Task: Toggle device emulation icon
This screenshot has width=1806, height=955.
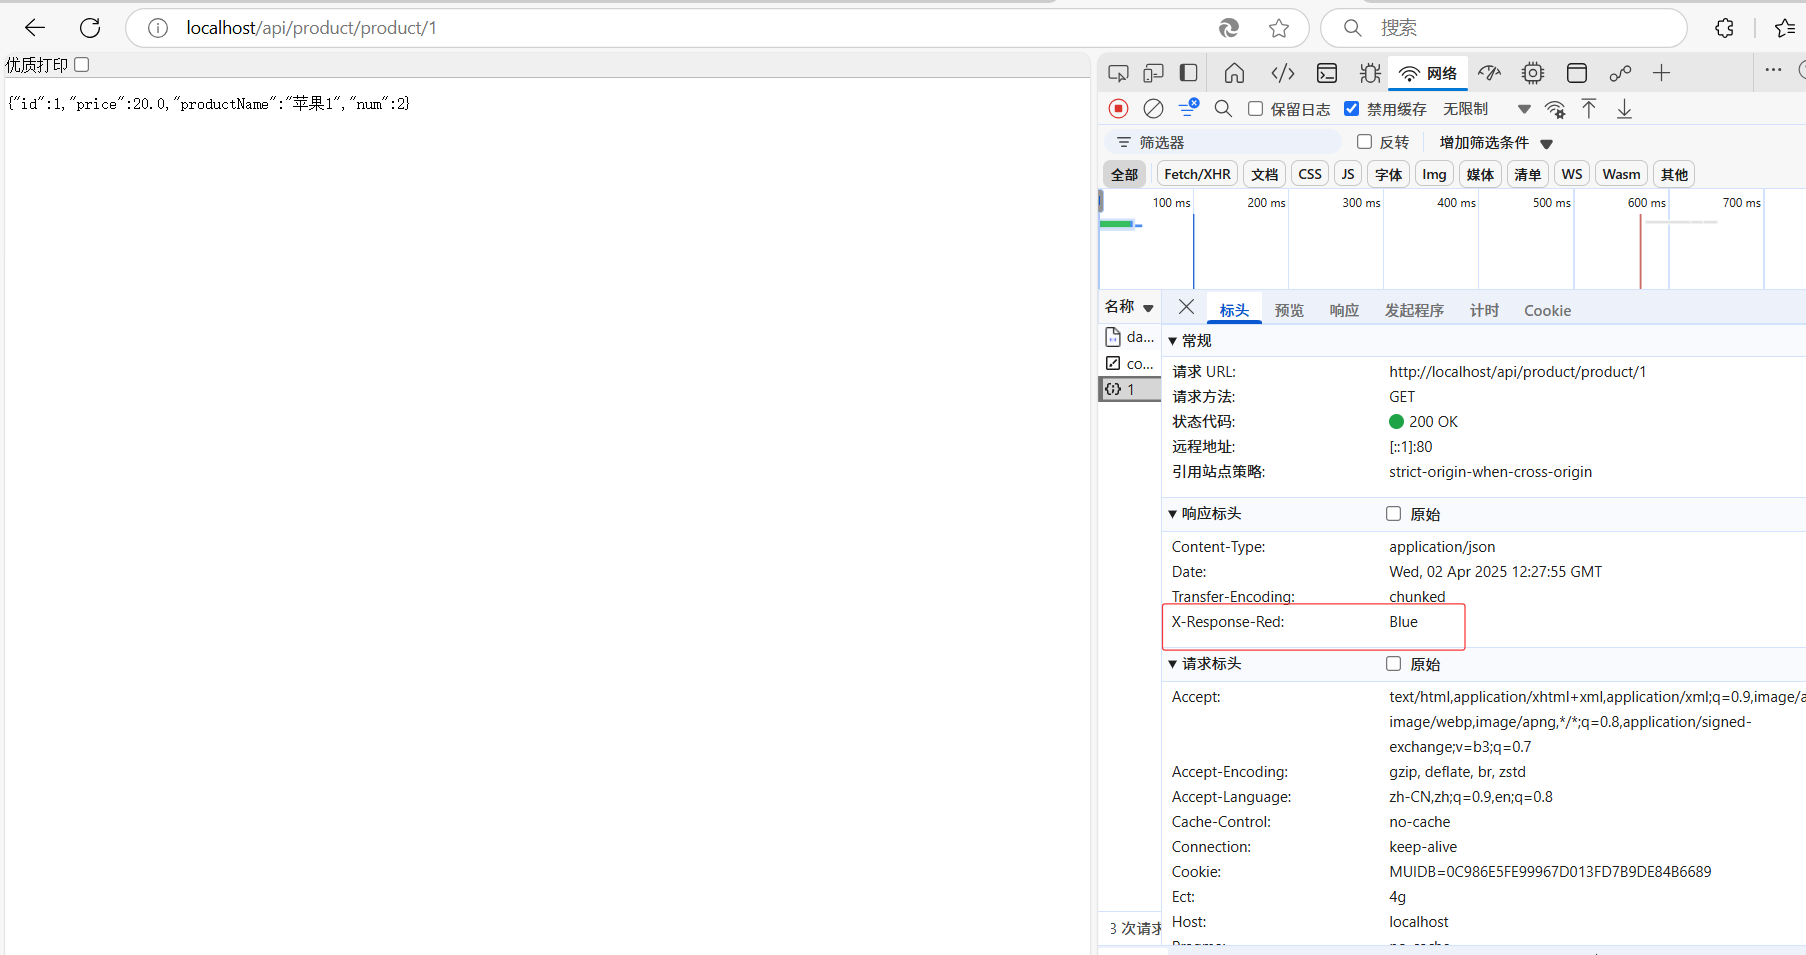Action: tap(1153, 73)
